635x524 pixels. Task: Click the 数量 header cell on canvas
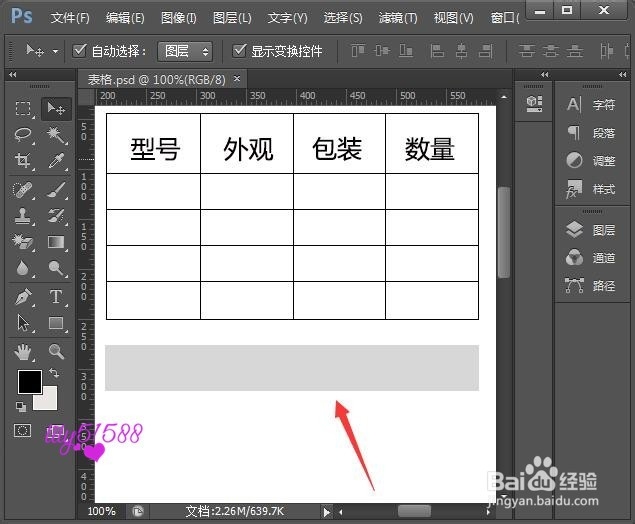point(432,144)
